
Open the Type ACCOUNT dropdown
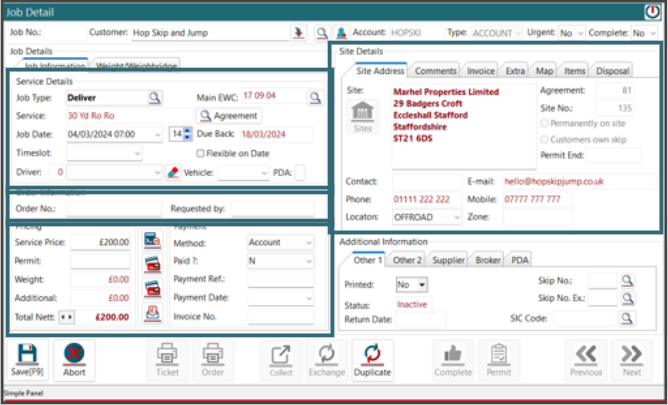tap(497, 33)
